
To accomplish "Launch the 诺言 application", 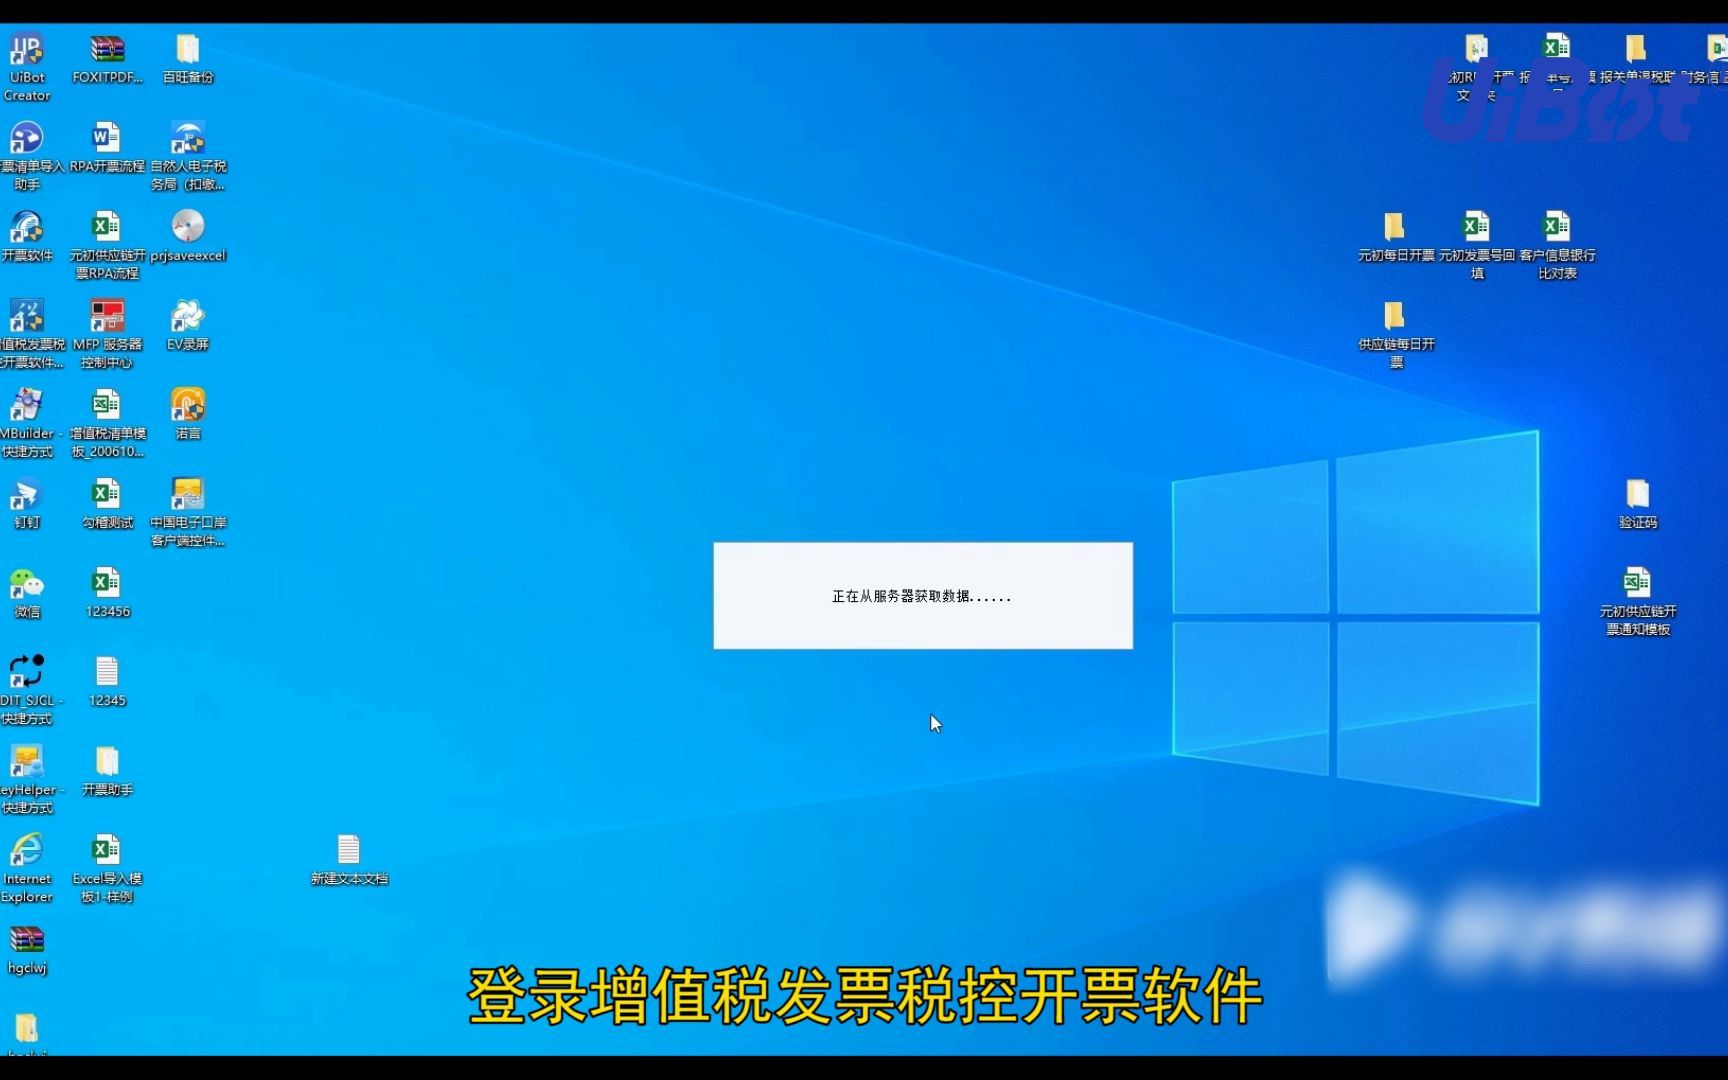I will (x=187, y=405).
